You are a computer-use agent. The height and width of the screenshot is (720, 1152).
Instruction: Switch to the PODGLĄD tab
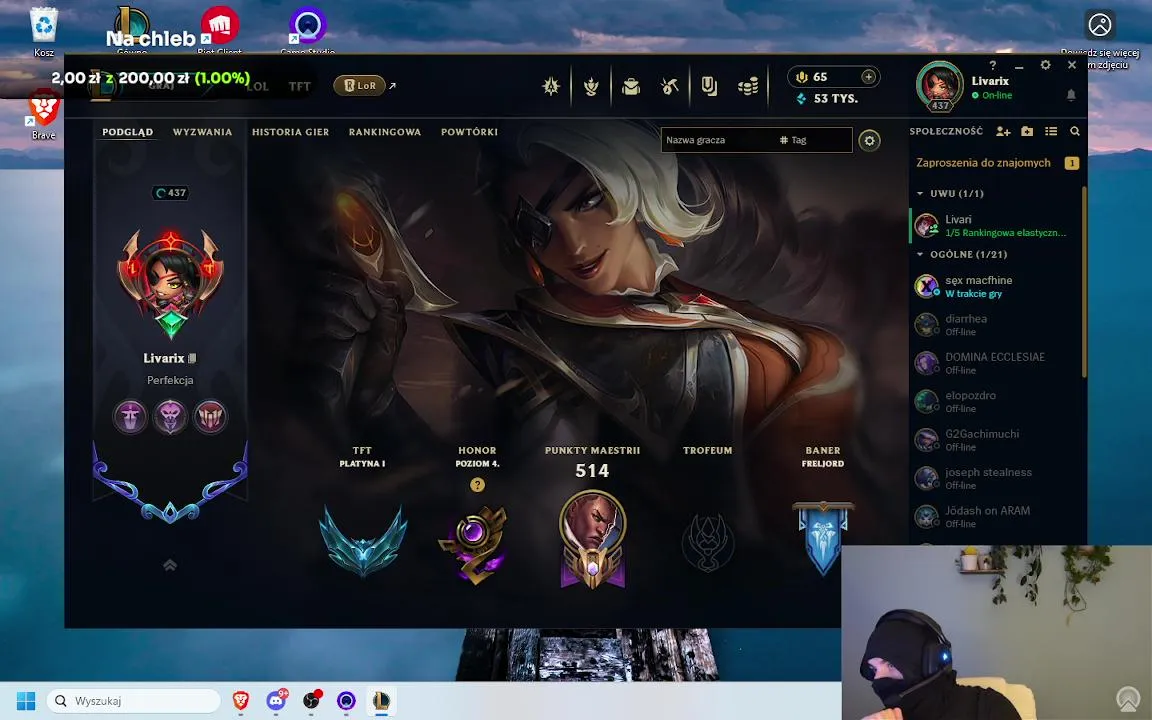[128, 132]
